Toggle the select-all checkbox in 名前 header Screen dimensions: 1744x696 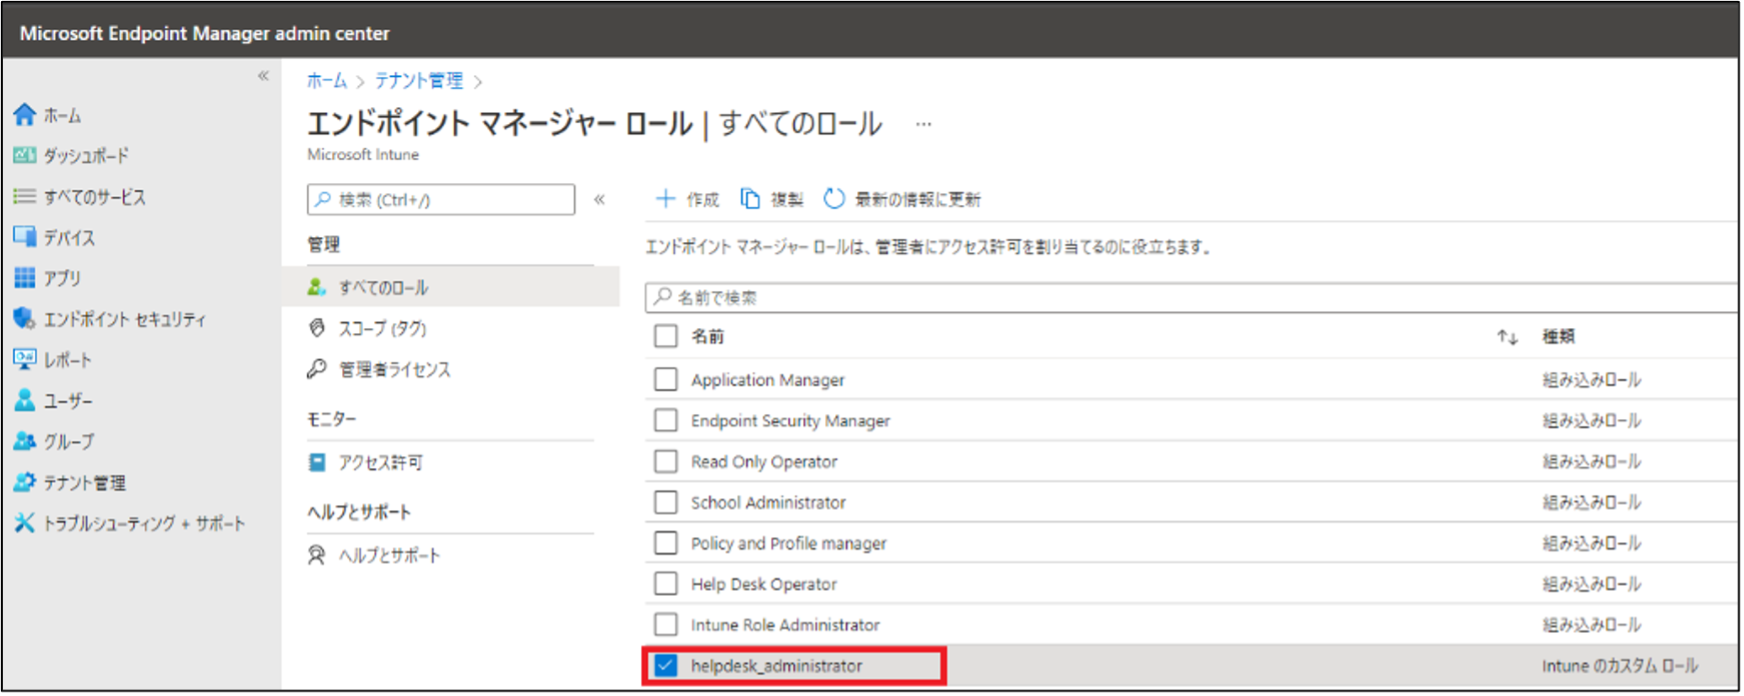(666, 336)
